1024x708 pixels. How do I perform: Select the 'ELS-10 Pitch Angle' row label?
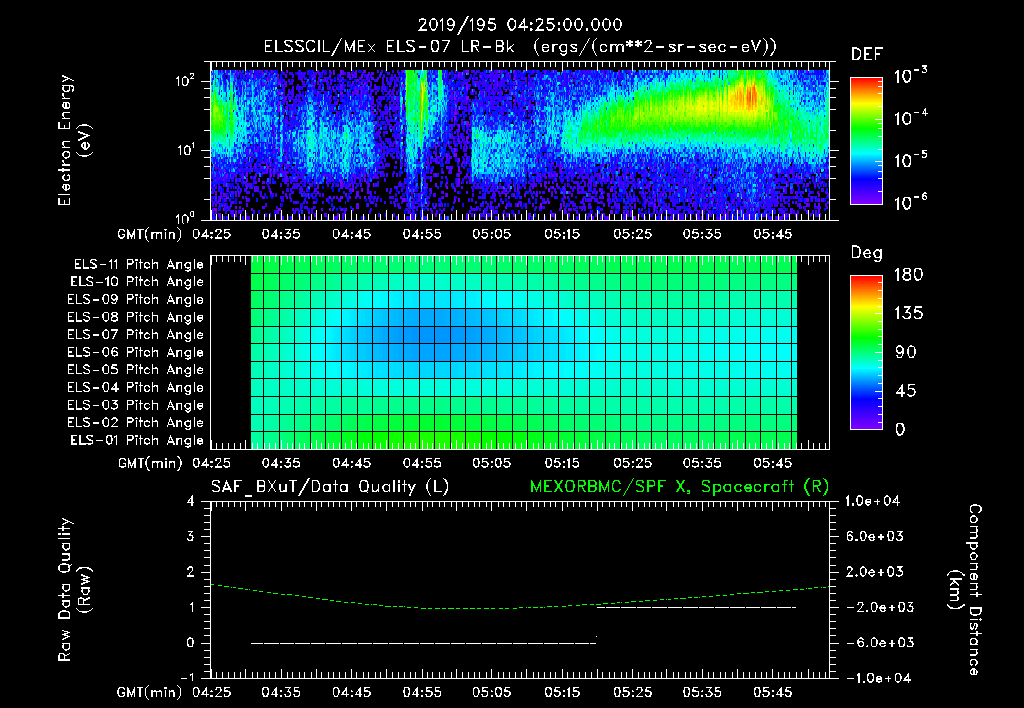pos(137,282)
